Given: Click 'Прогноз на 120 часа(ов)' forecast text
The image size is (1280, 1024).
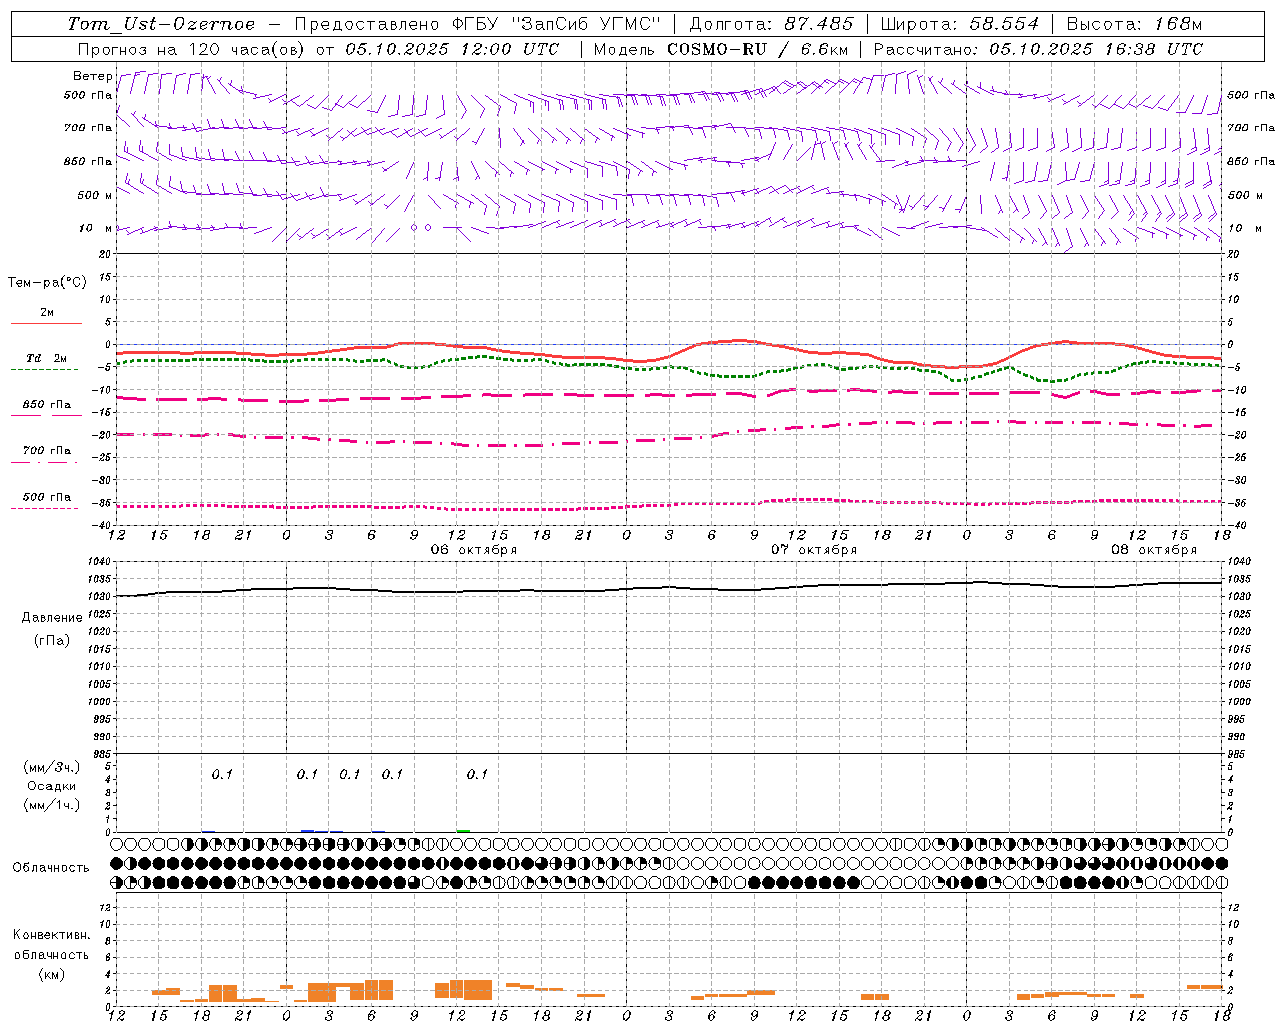Looking at the screenshot, I should coord(193,49).
